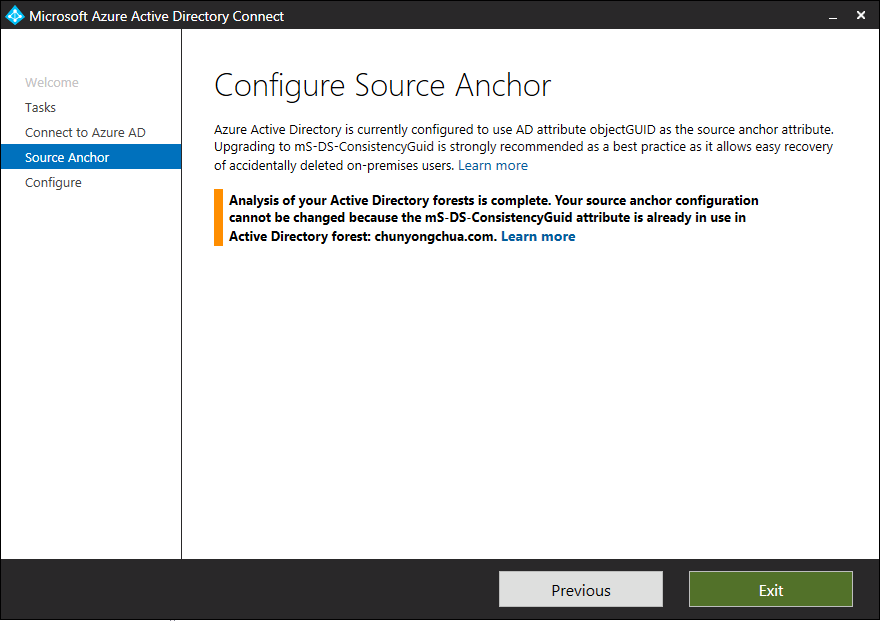This screenshot has height=621, width=880.
Task: Select the highlighted Source Anchor step
Action: (x=68, y=158)
